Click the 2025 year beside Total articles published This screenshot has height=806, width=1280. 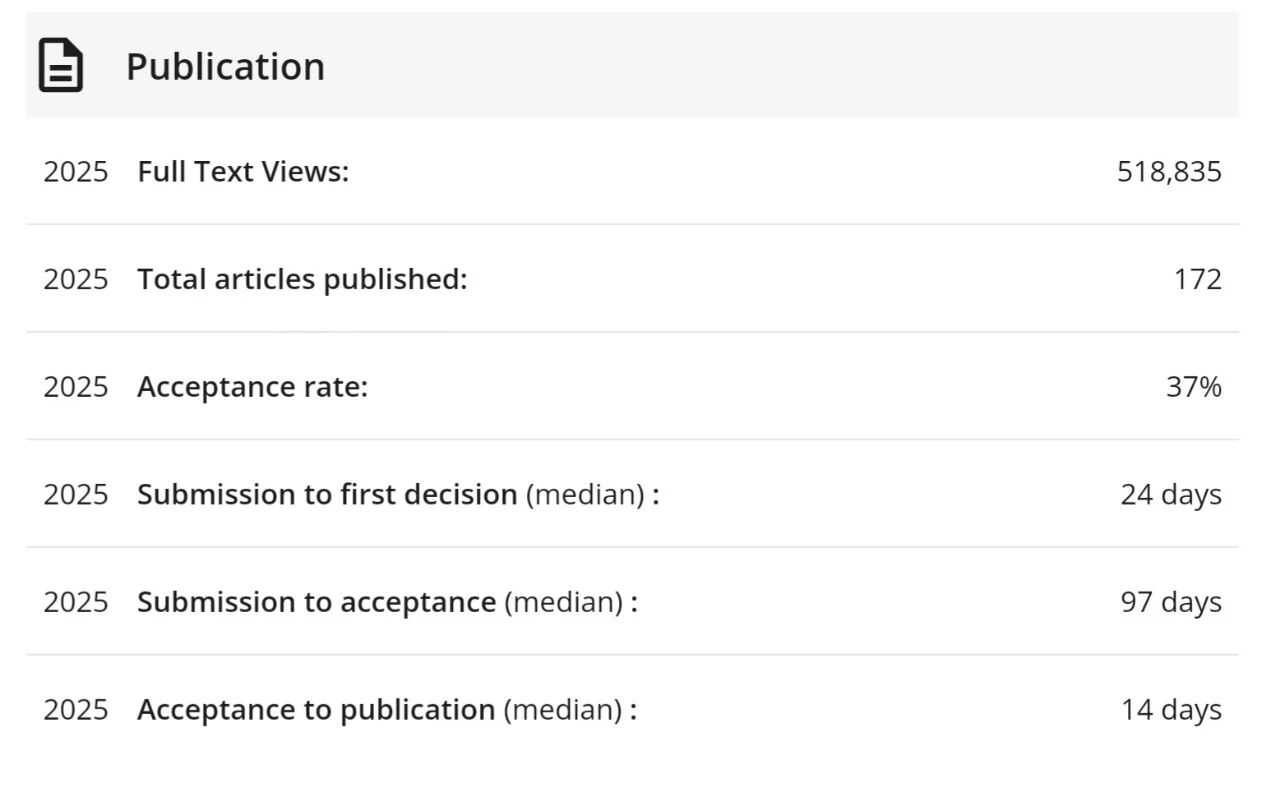point(75,279)
